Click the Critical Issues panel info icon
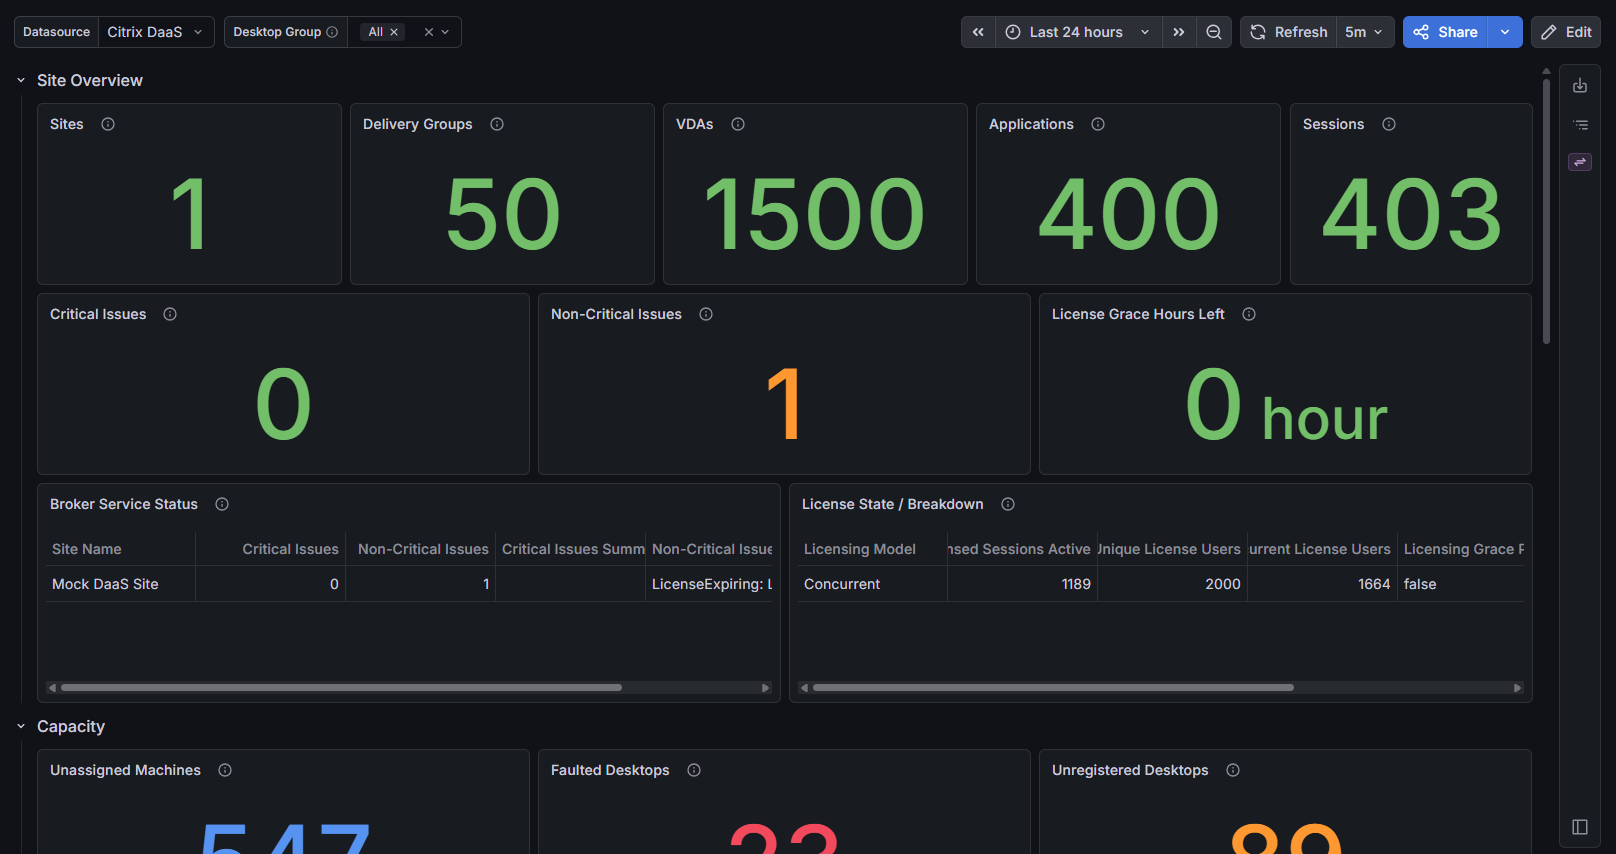The height and width of the screenshot is (854, 1616). (x=170, y=314)
